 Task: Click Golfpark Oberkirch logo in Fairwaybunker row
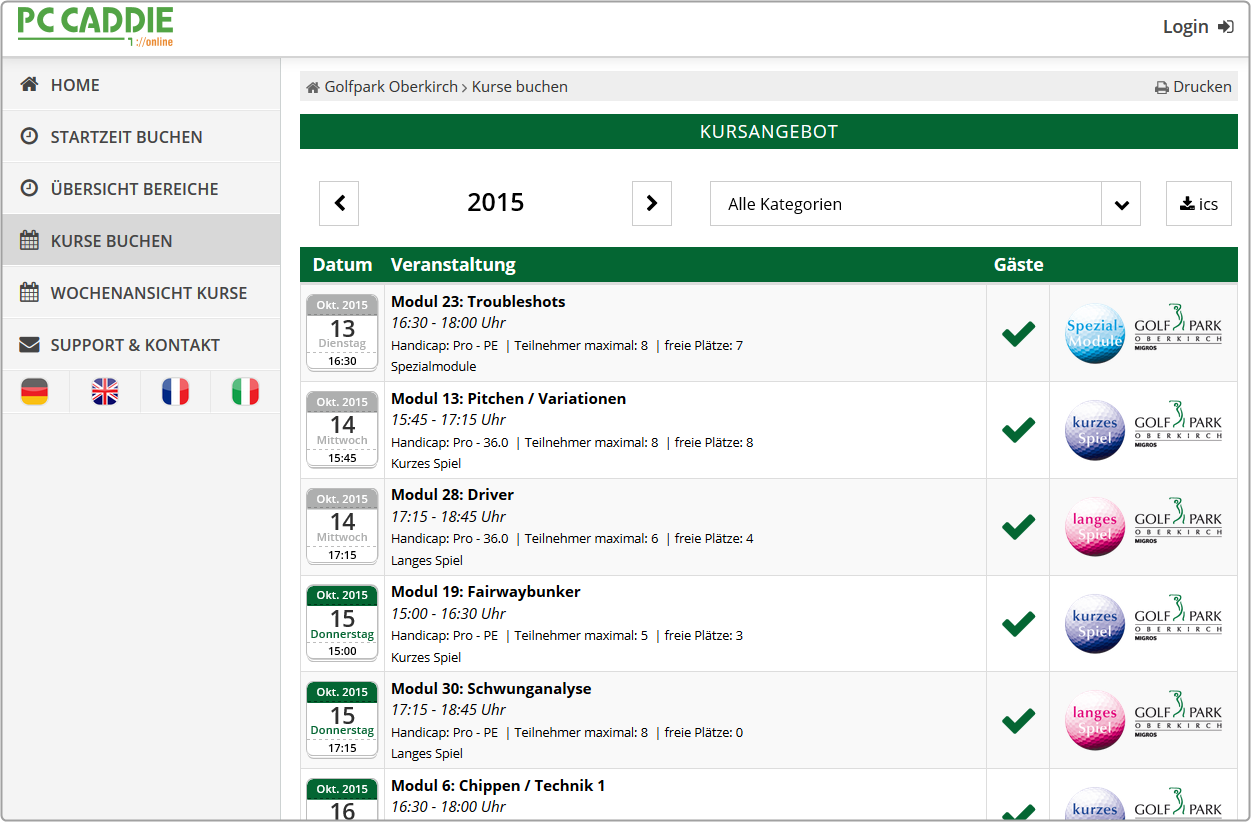pyautogui.click(x=1178, y=618)
